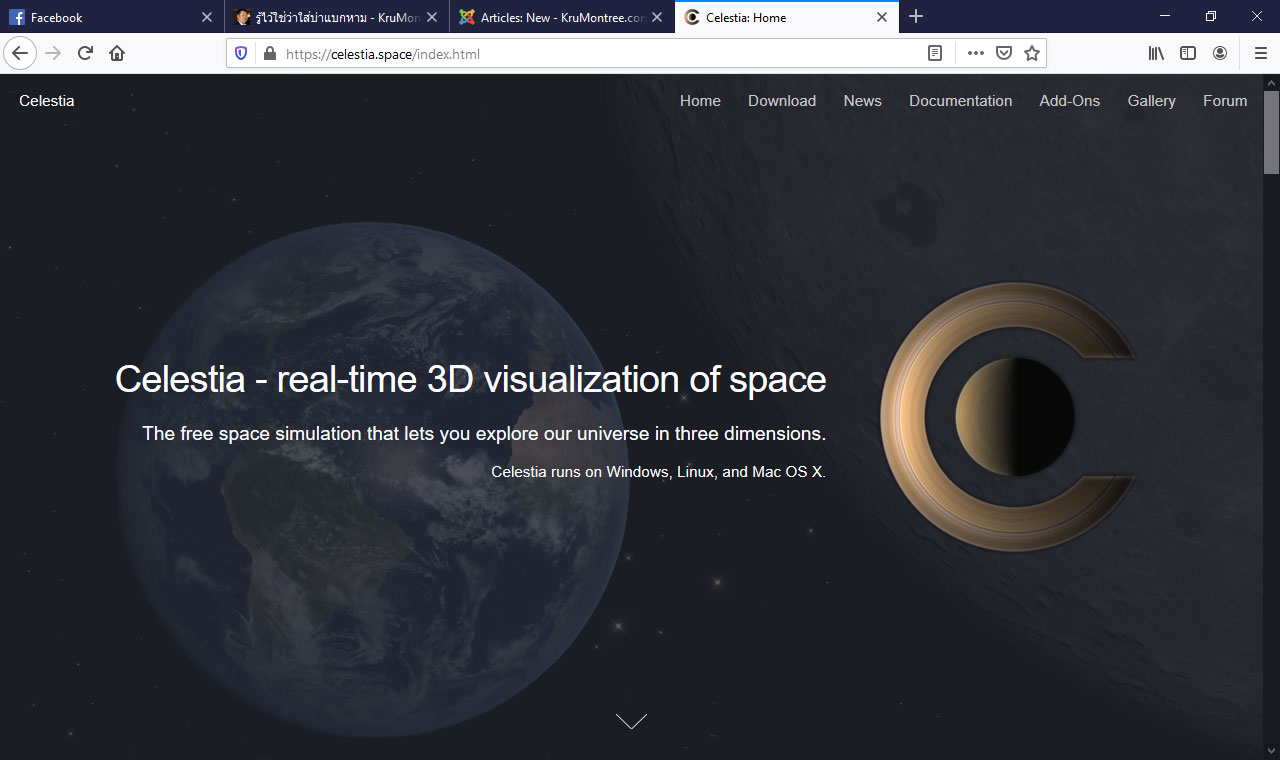The height and width of the screenshot is (760, 1280).
Task: Open the Add-Ons nav link
Action: click(1069, 101)
